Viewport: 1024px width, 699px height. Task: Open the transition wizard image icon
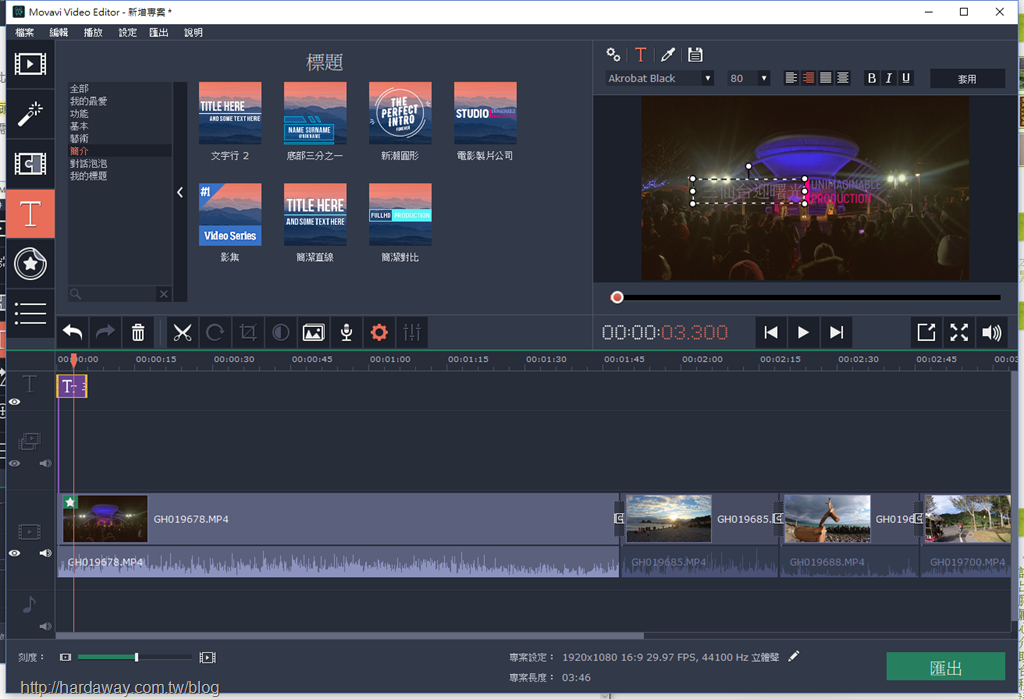[313, 333]
